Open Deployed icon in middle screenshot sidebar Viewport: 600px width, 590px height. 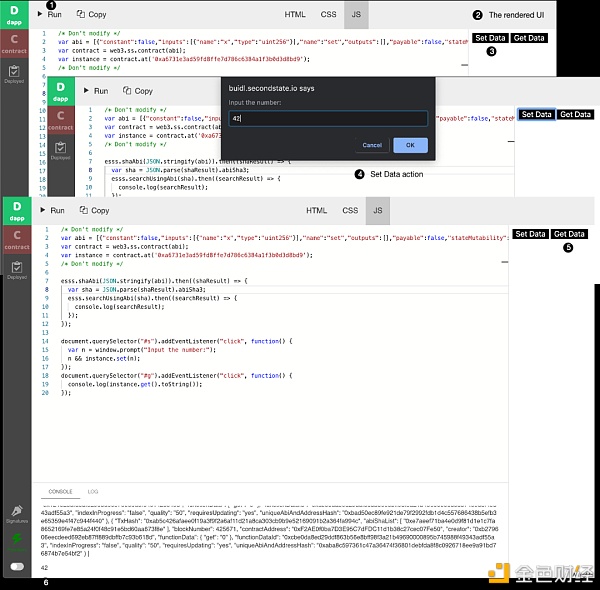click(60, 150)
